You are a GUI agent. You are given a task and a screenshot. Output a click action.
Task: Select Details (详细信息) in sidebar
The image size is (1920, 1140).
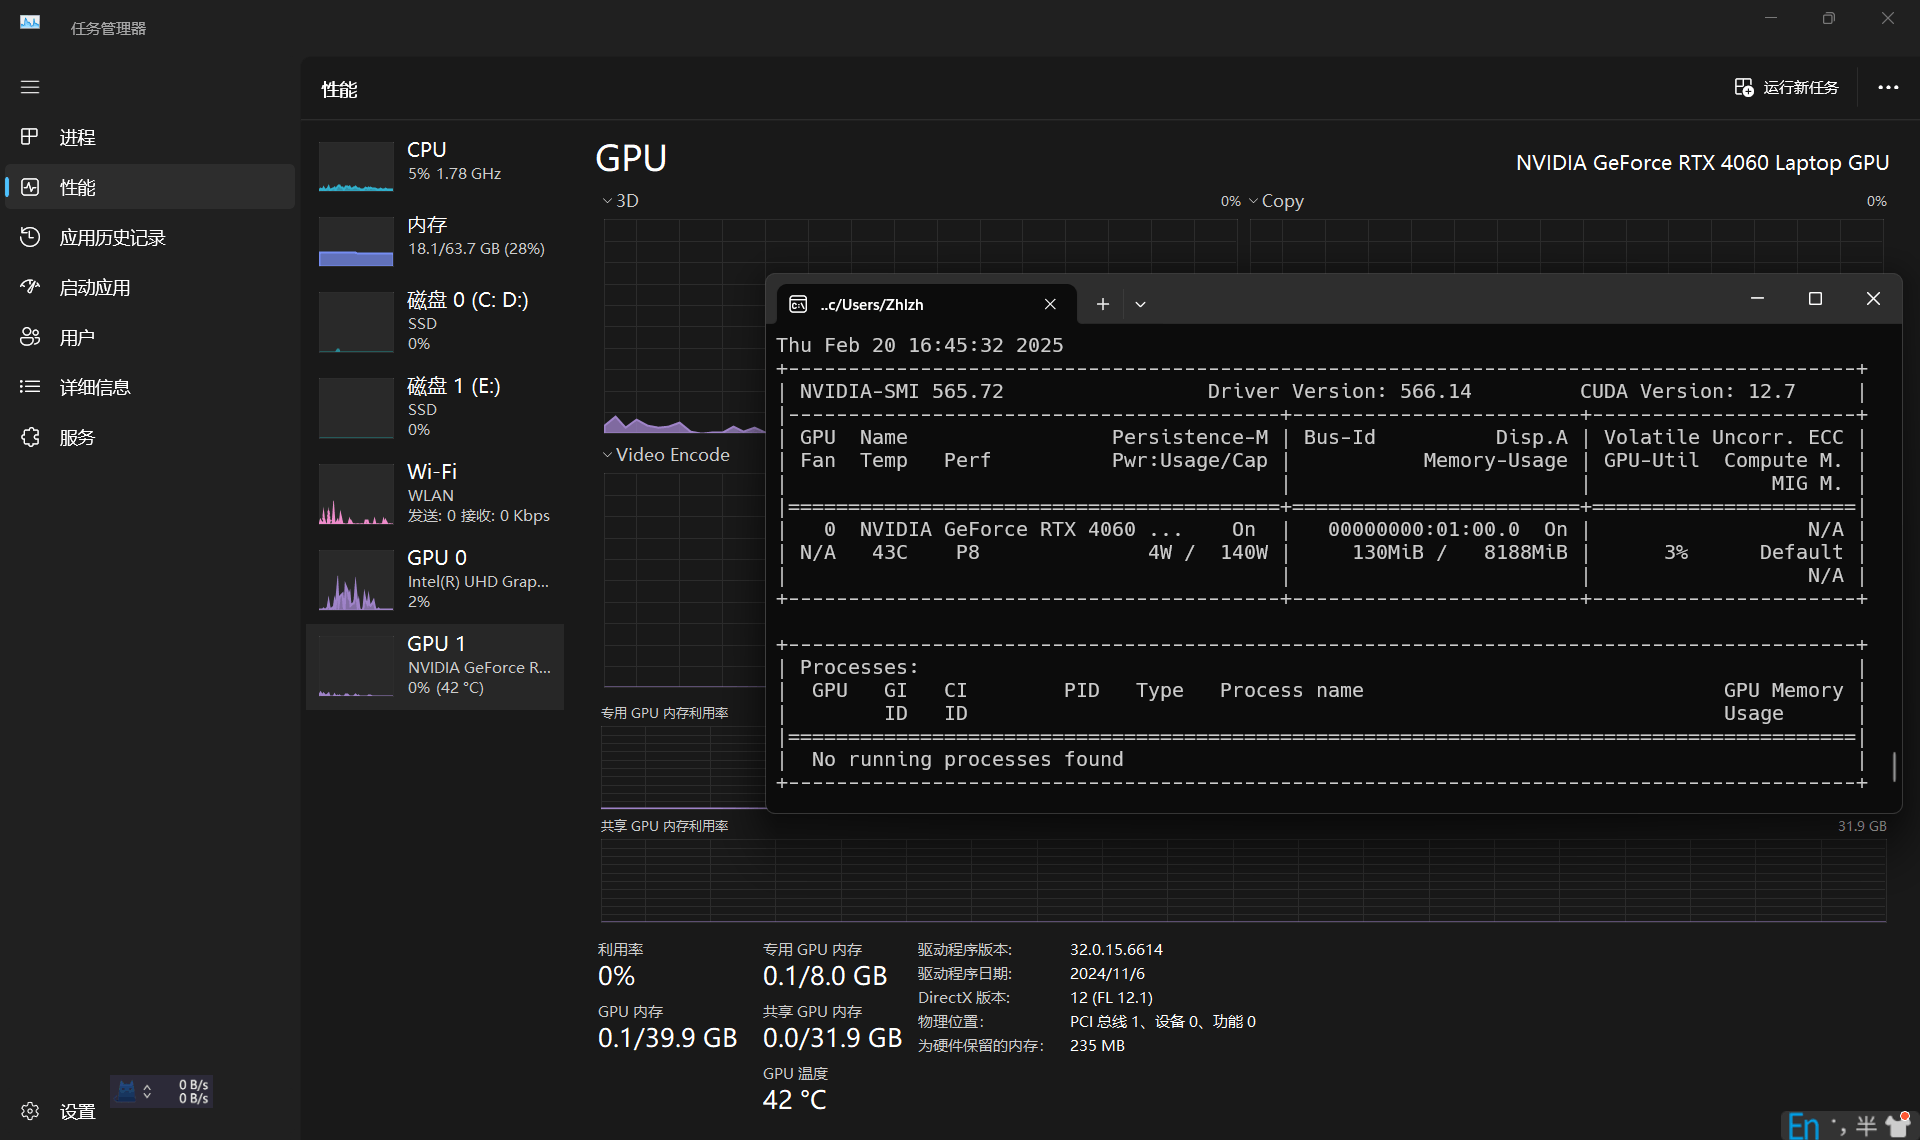[94, 387]
